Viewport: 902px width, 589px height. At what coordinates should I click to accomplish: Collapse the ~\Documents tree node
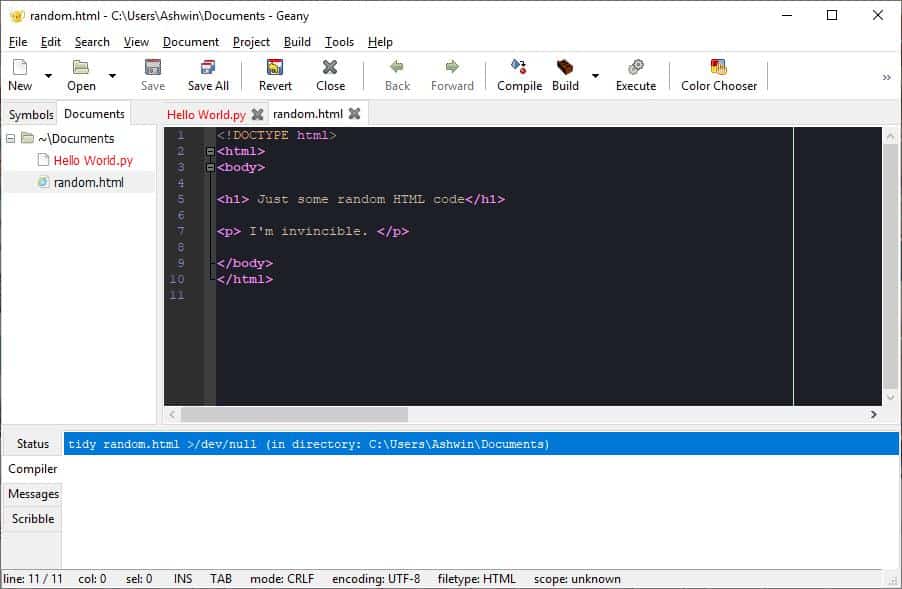click(9, 138)
